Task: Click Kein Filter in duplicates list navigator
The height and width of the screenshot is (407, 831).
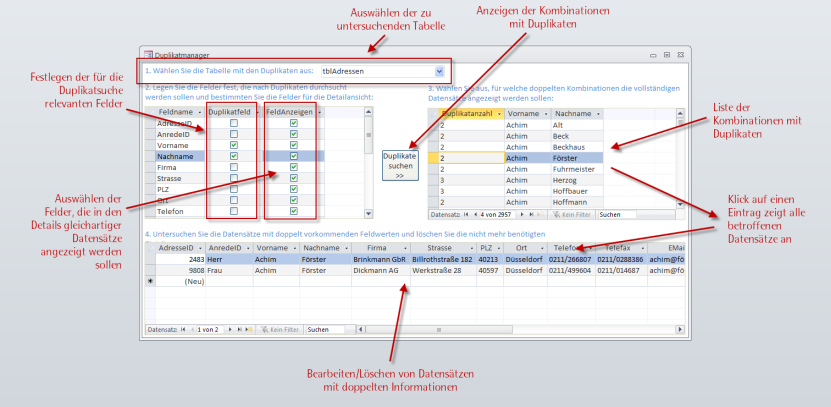Action: (572, 214)
